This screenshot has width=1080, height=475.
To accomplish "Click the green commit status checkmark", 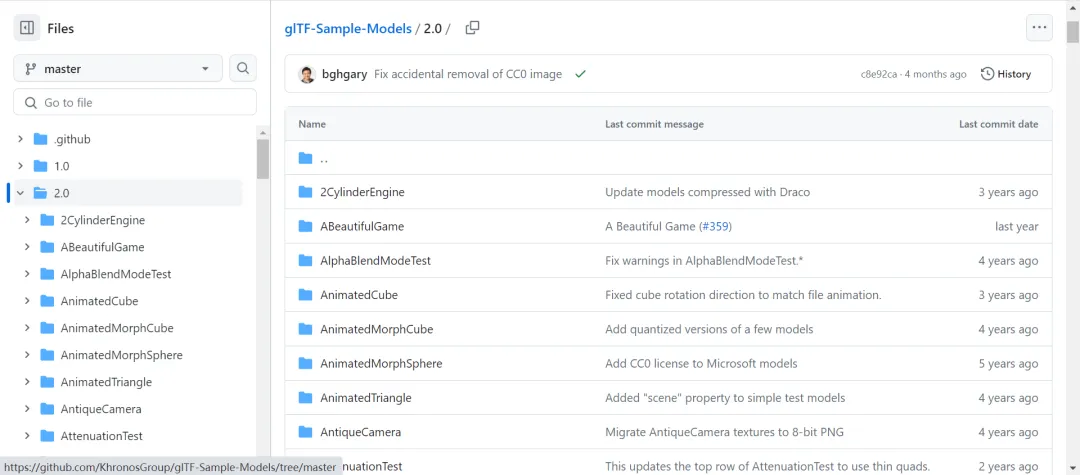I will 580,74.
